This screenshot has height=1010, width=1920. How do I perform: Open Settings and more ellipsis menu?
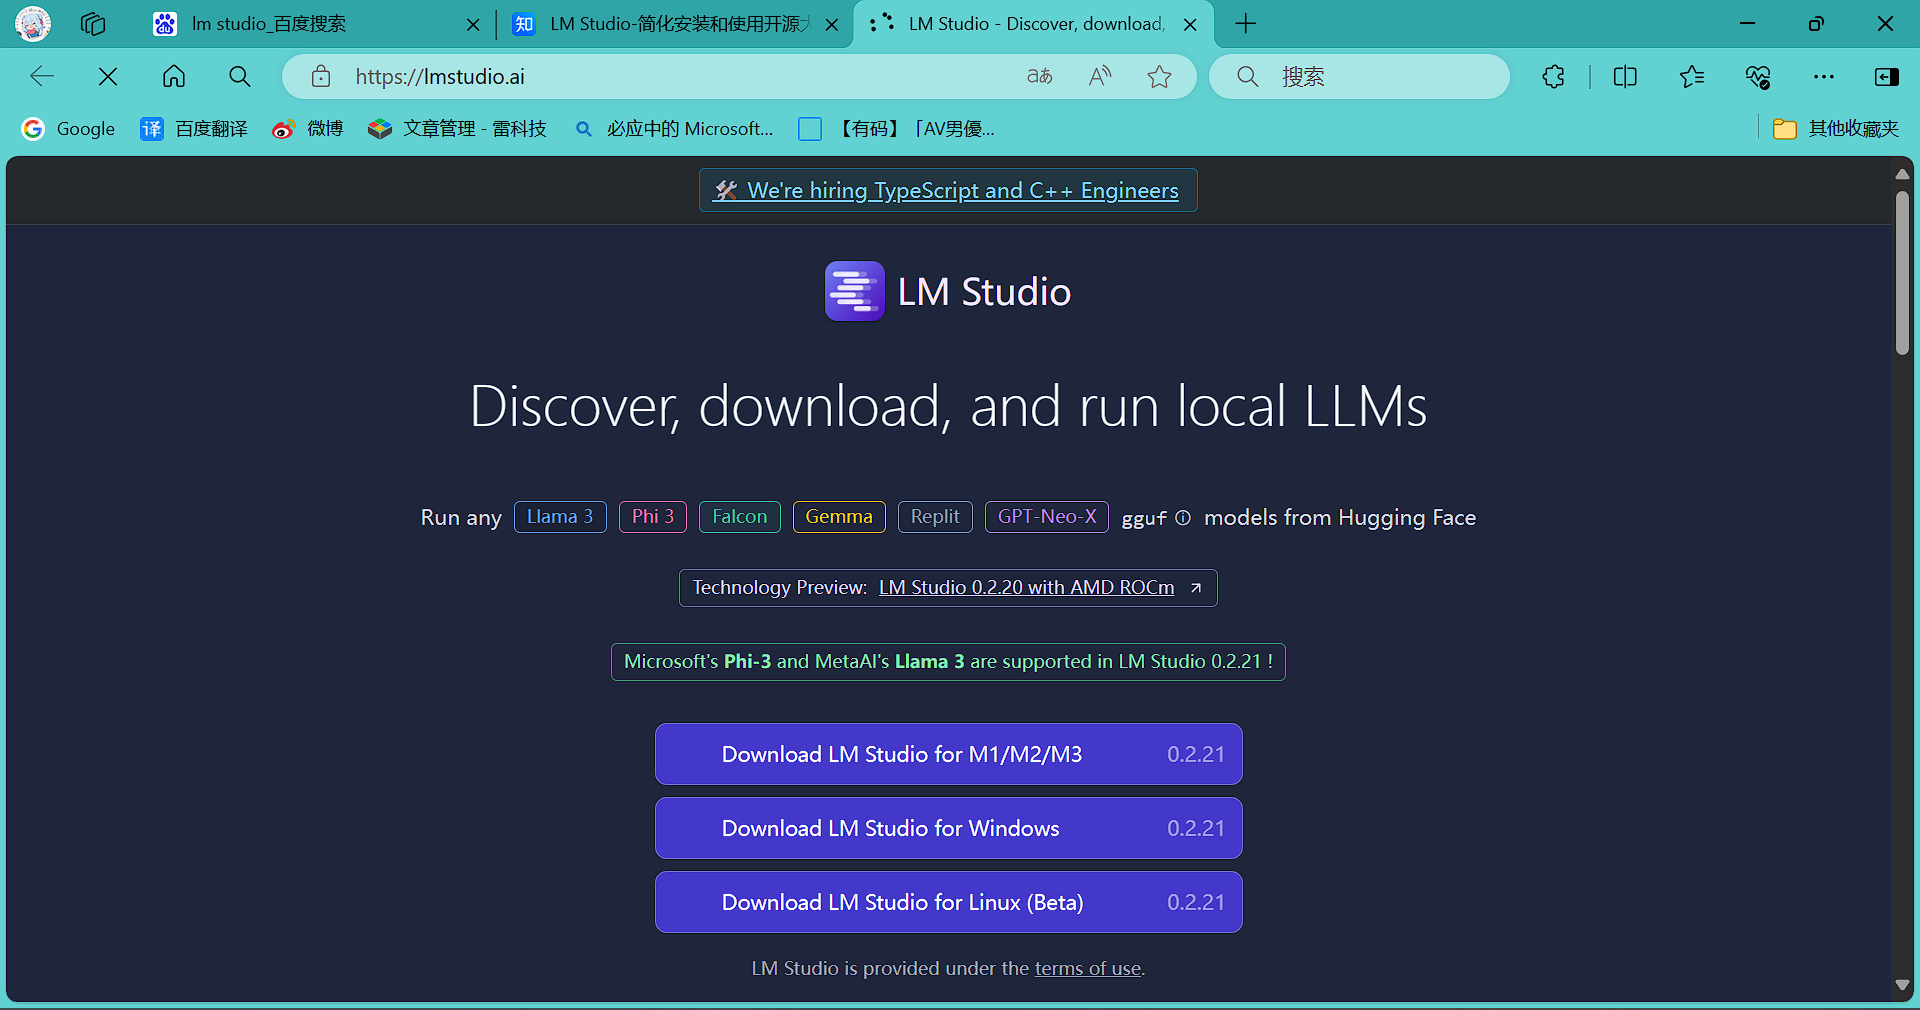(1824, 76)
